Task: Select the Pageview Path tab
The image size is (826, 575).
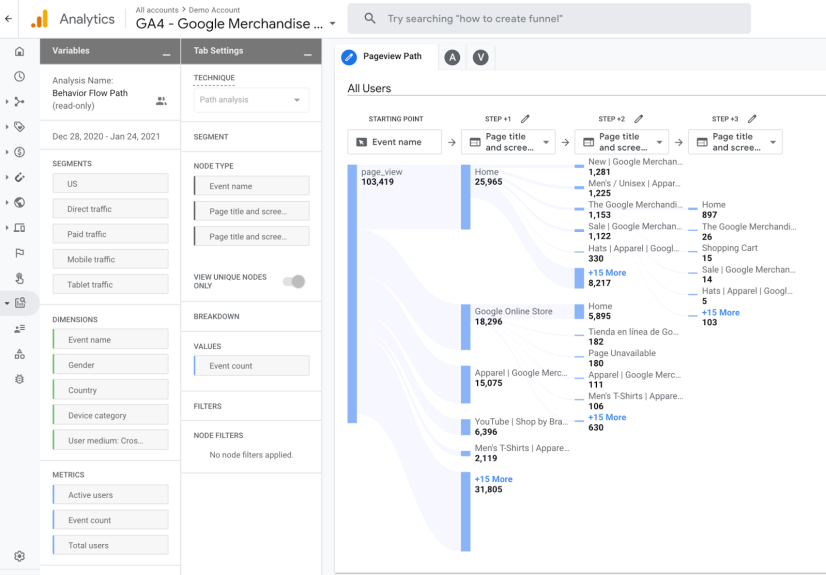Action: point(387,57)
